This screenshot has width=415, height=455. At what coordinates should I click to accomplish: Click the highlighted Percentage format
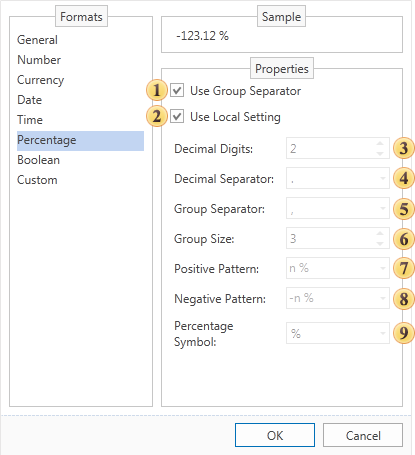tap(80, 141)
